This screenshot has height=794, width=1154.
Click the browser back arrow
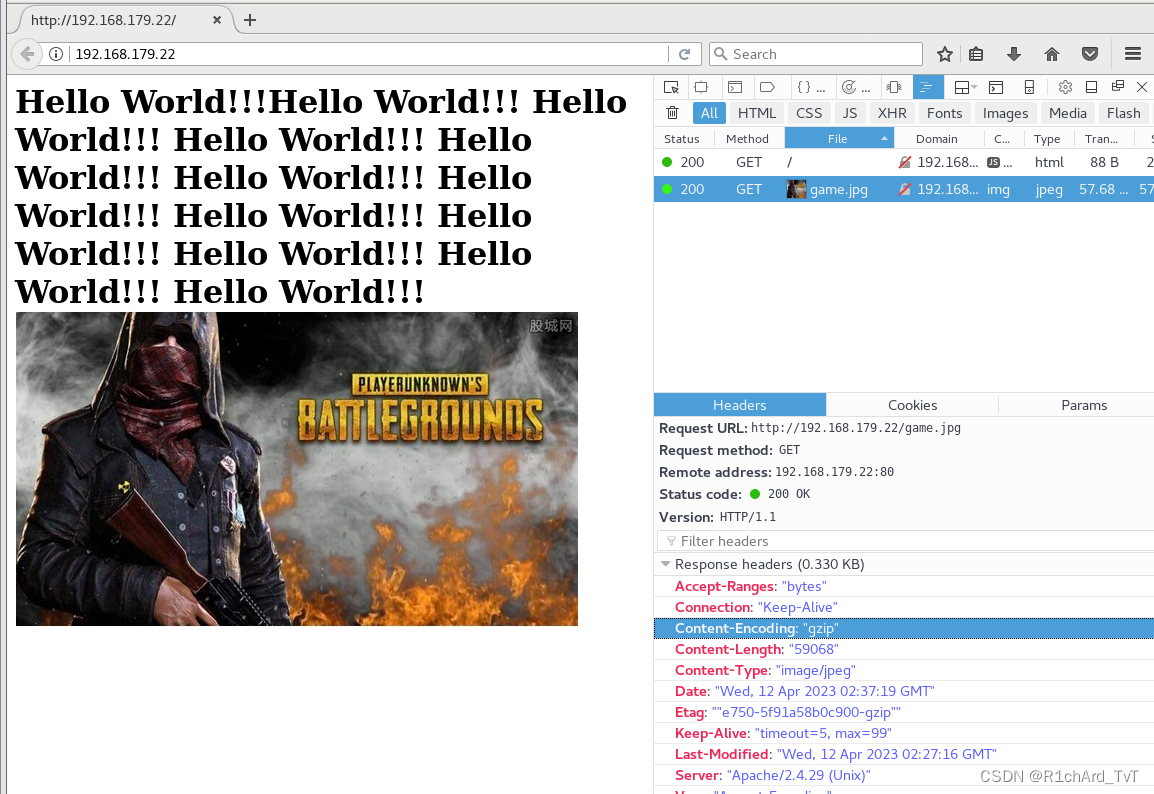pyautogui.click(x=26, y=54)
